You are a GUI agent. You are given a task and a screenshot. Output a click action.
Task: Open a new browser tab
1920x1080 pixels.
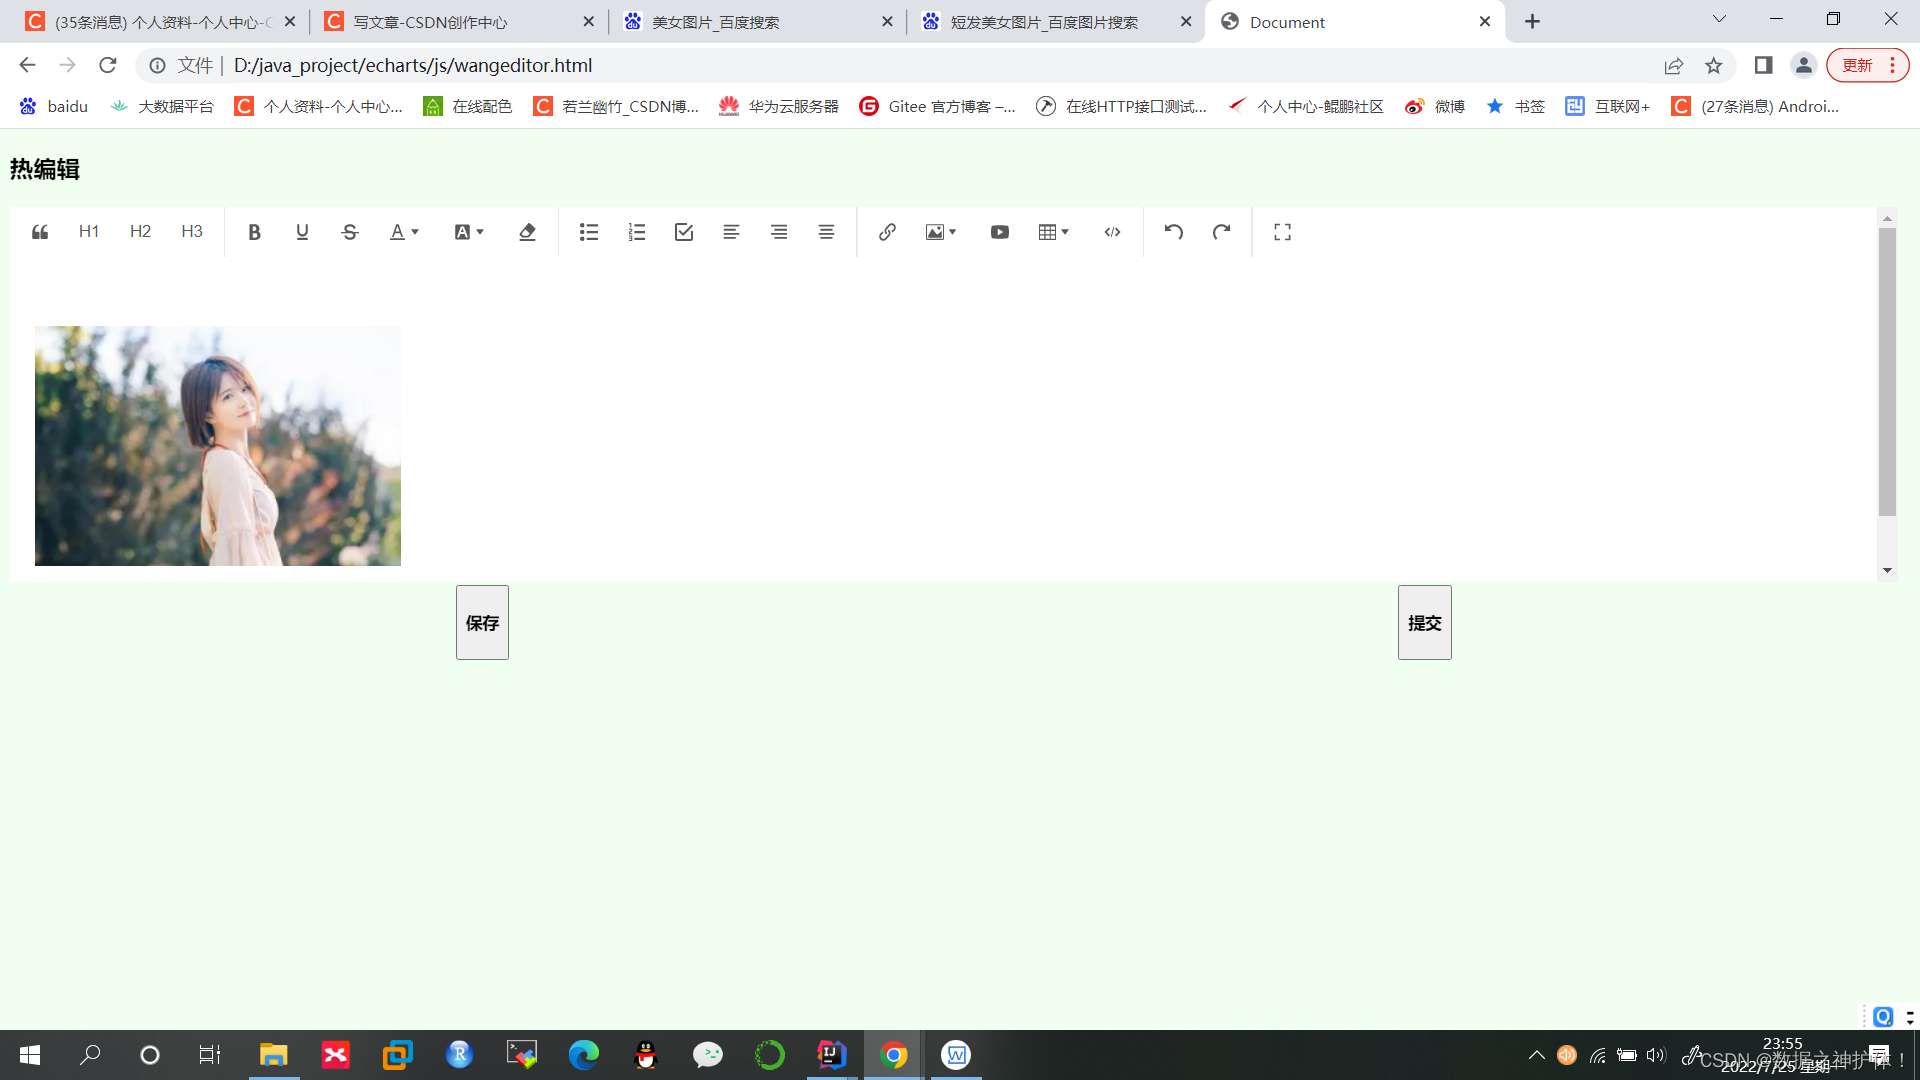click(x=1532, y=22)
